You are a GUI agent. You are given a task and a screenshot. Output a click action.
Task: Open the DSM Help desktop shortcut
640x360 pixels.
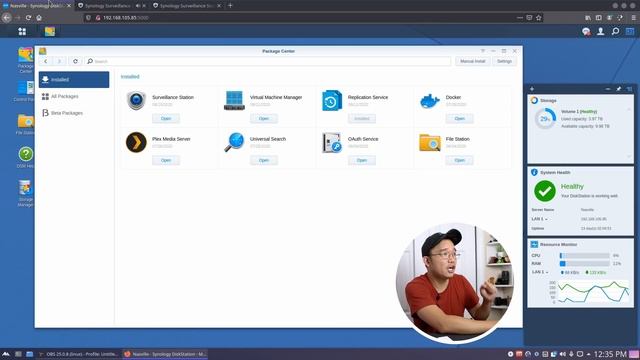[25, 158]
